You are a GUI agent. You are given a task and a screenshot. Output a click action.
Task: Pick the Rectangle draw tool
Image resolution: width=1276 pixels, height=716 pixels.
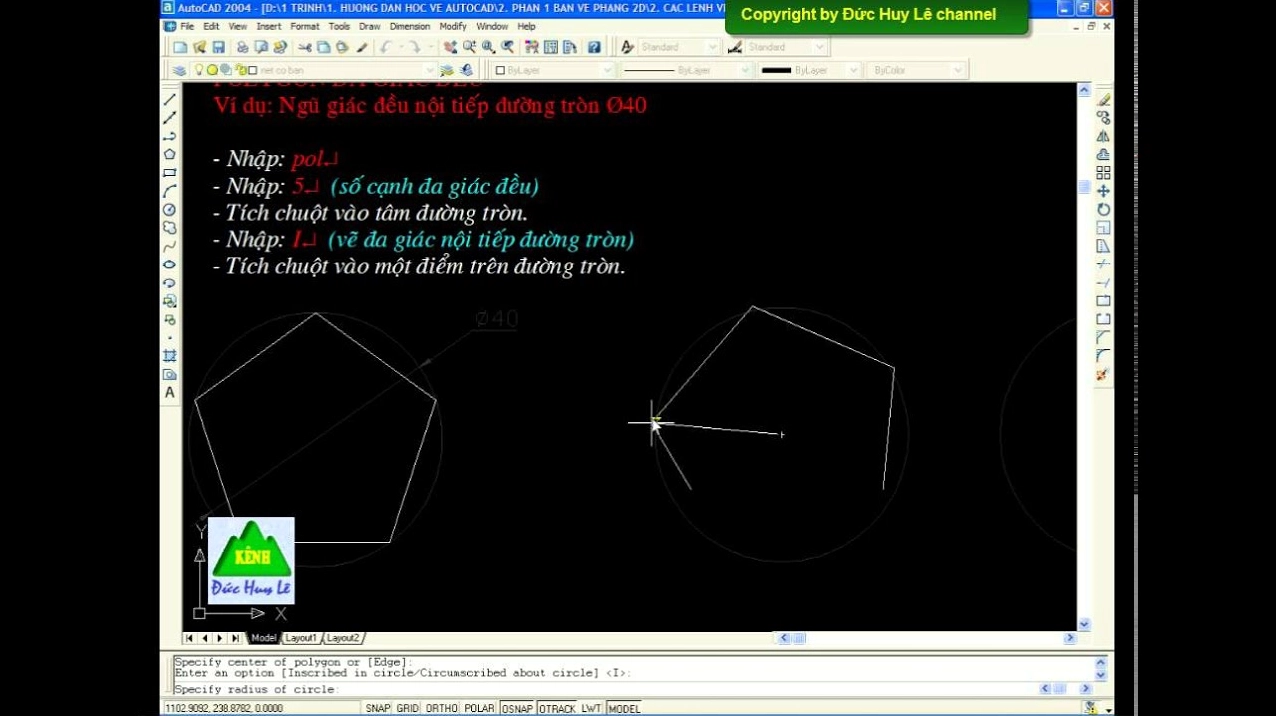170,173
